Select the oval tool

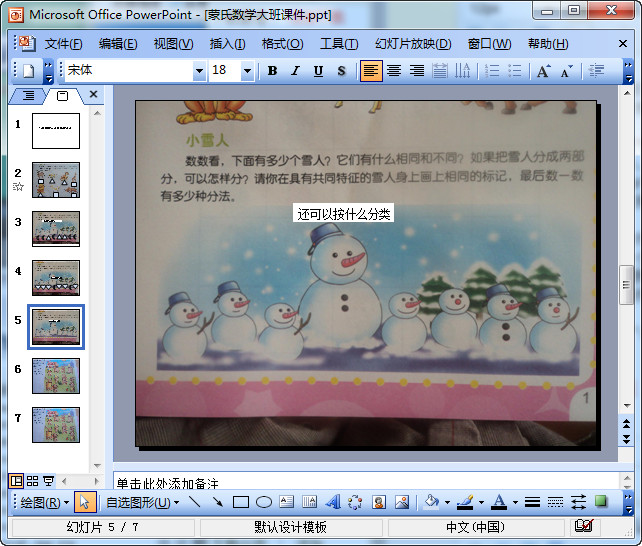coord(264,502)
